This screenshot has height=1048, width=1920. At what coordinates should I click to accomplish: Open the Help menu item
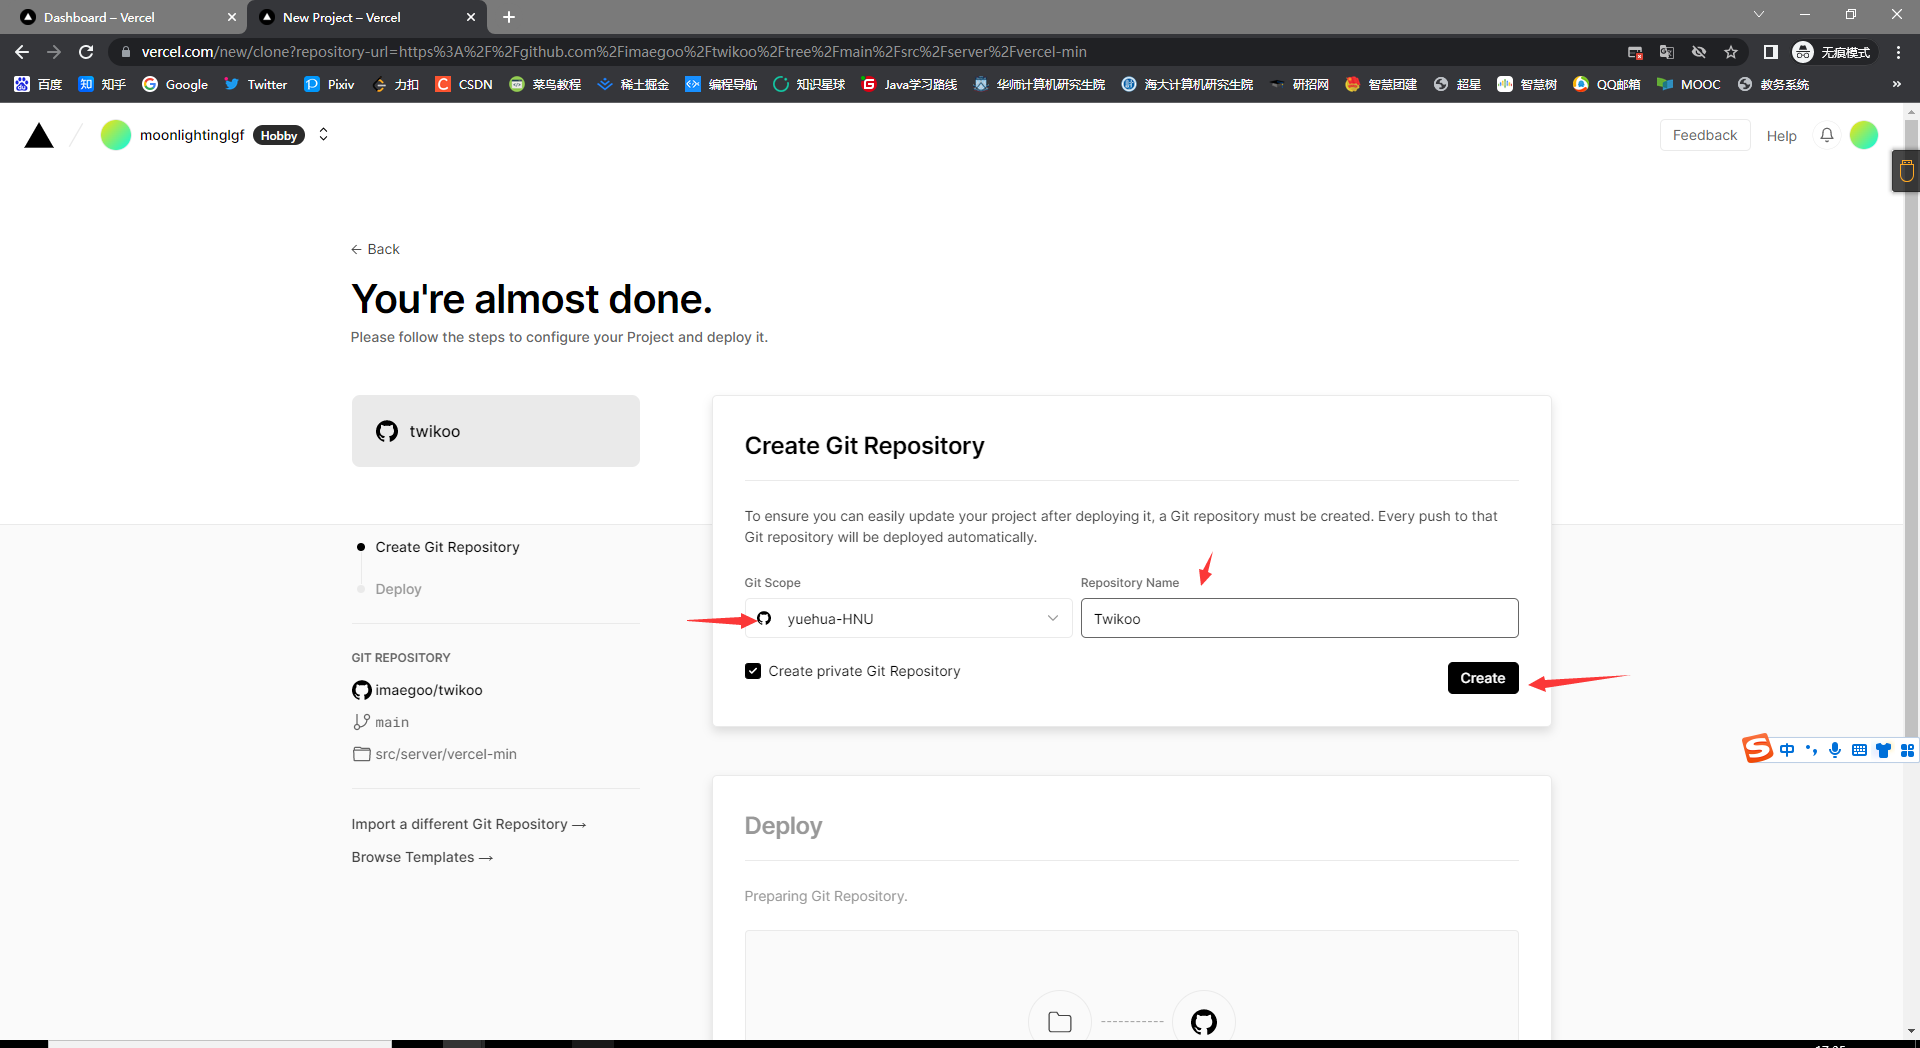1781,136
